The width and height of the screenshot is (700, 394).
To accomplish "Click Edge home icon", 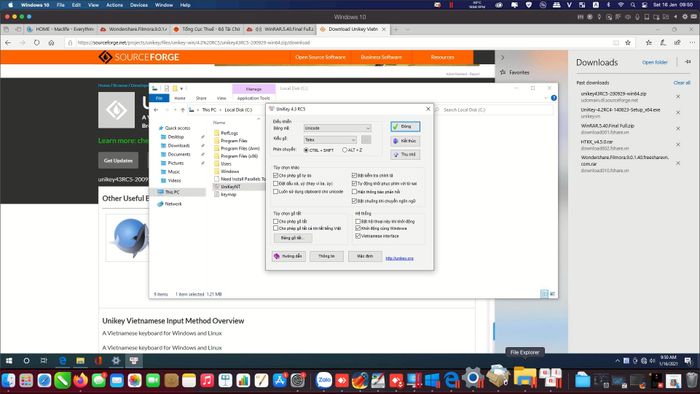I will [x=51, y=43].
